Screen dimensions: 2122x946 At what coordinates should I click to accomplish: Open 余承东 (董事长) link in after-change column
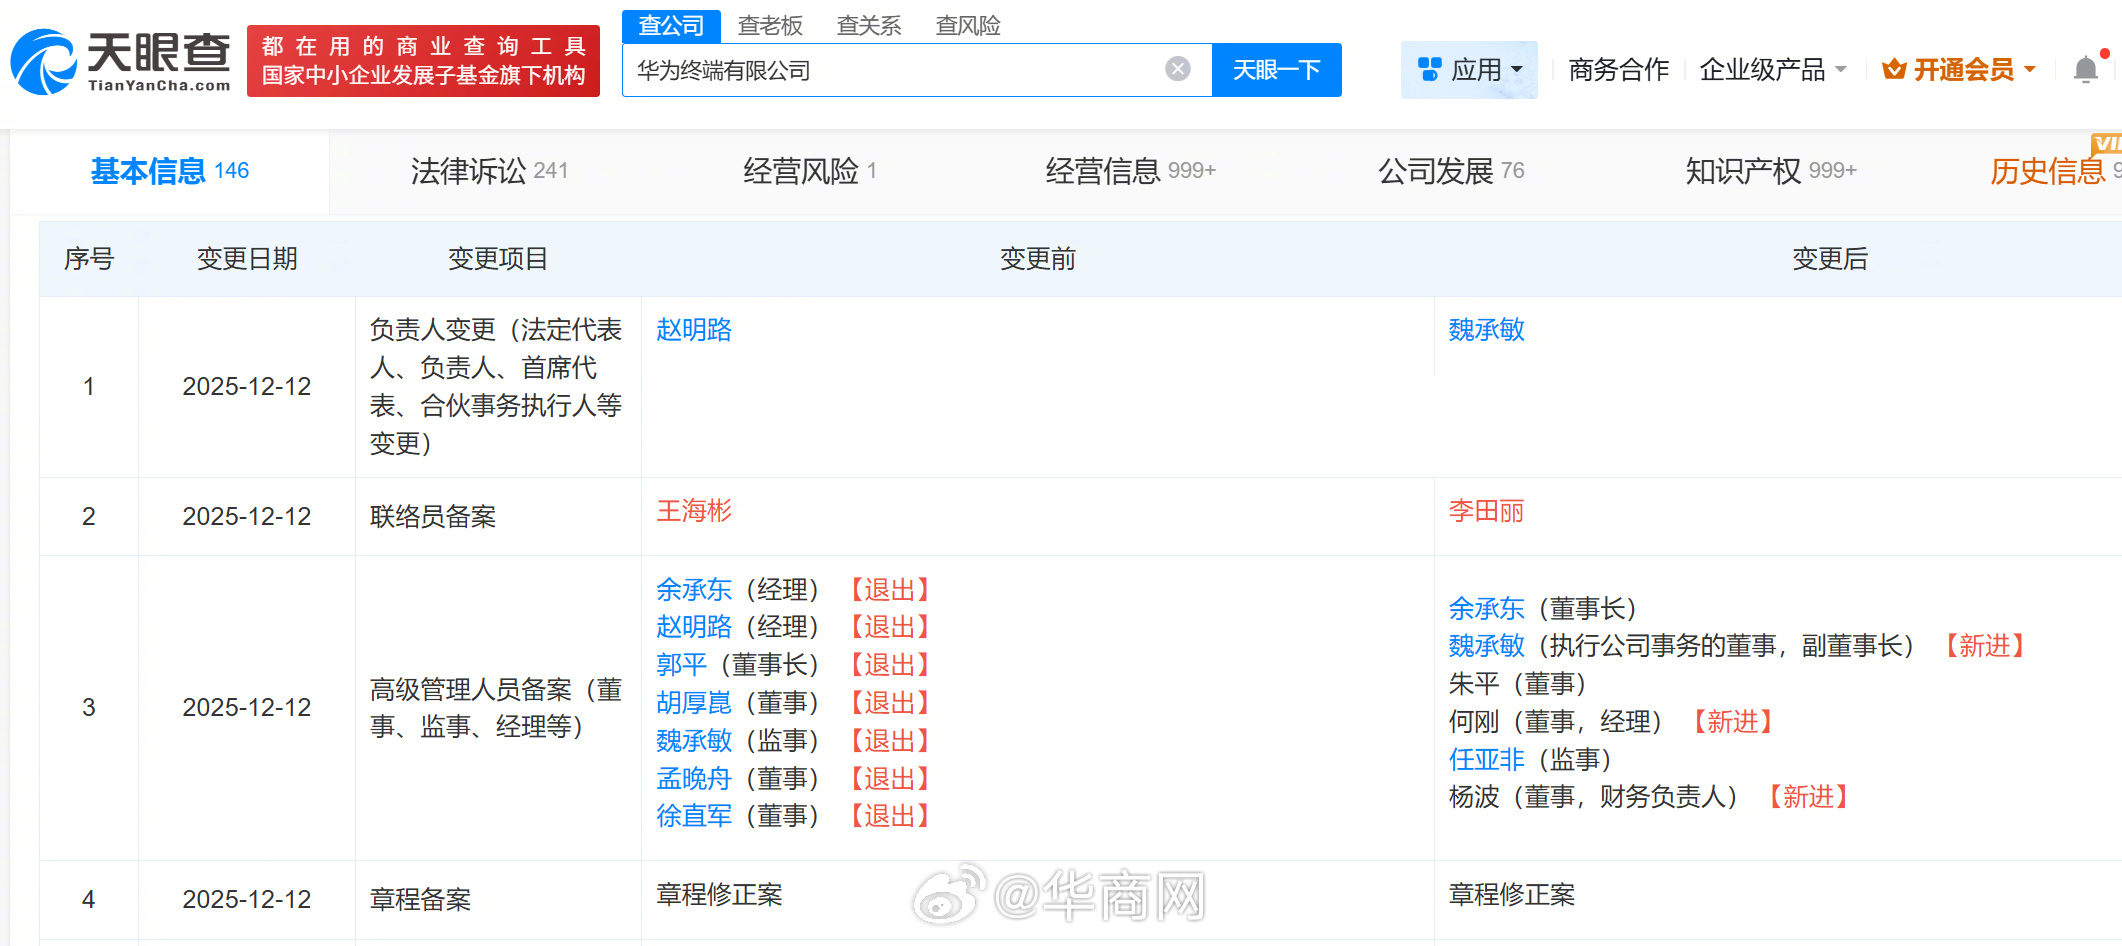click(x=1487, y=608)
